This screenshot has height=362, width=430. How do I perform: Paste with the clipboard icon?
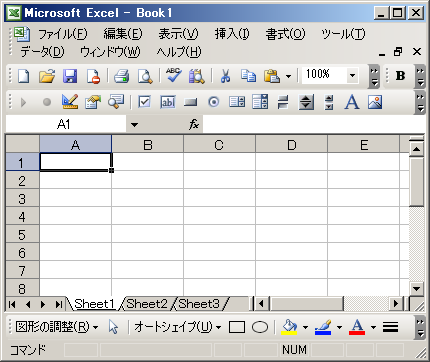coord(272,76)
